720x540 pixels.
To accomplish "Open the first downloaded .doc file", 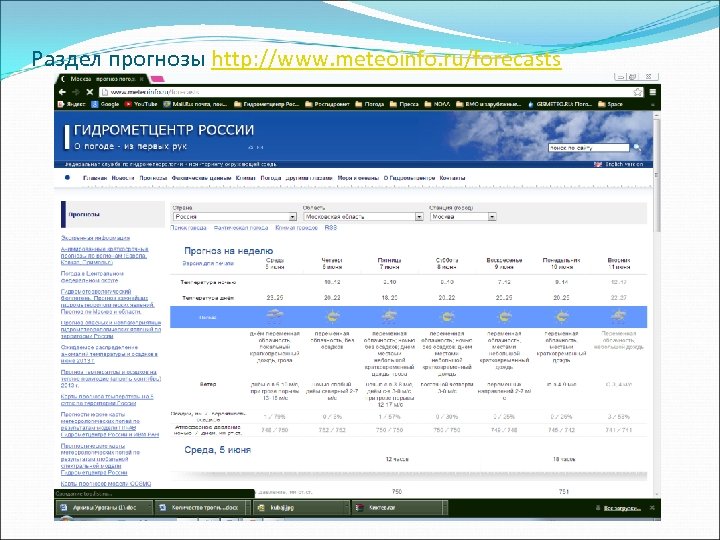I will 103,508.
